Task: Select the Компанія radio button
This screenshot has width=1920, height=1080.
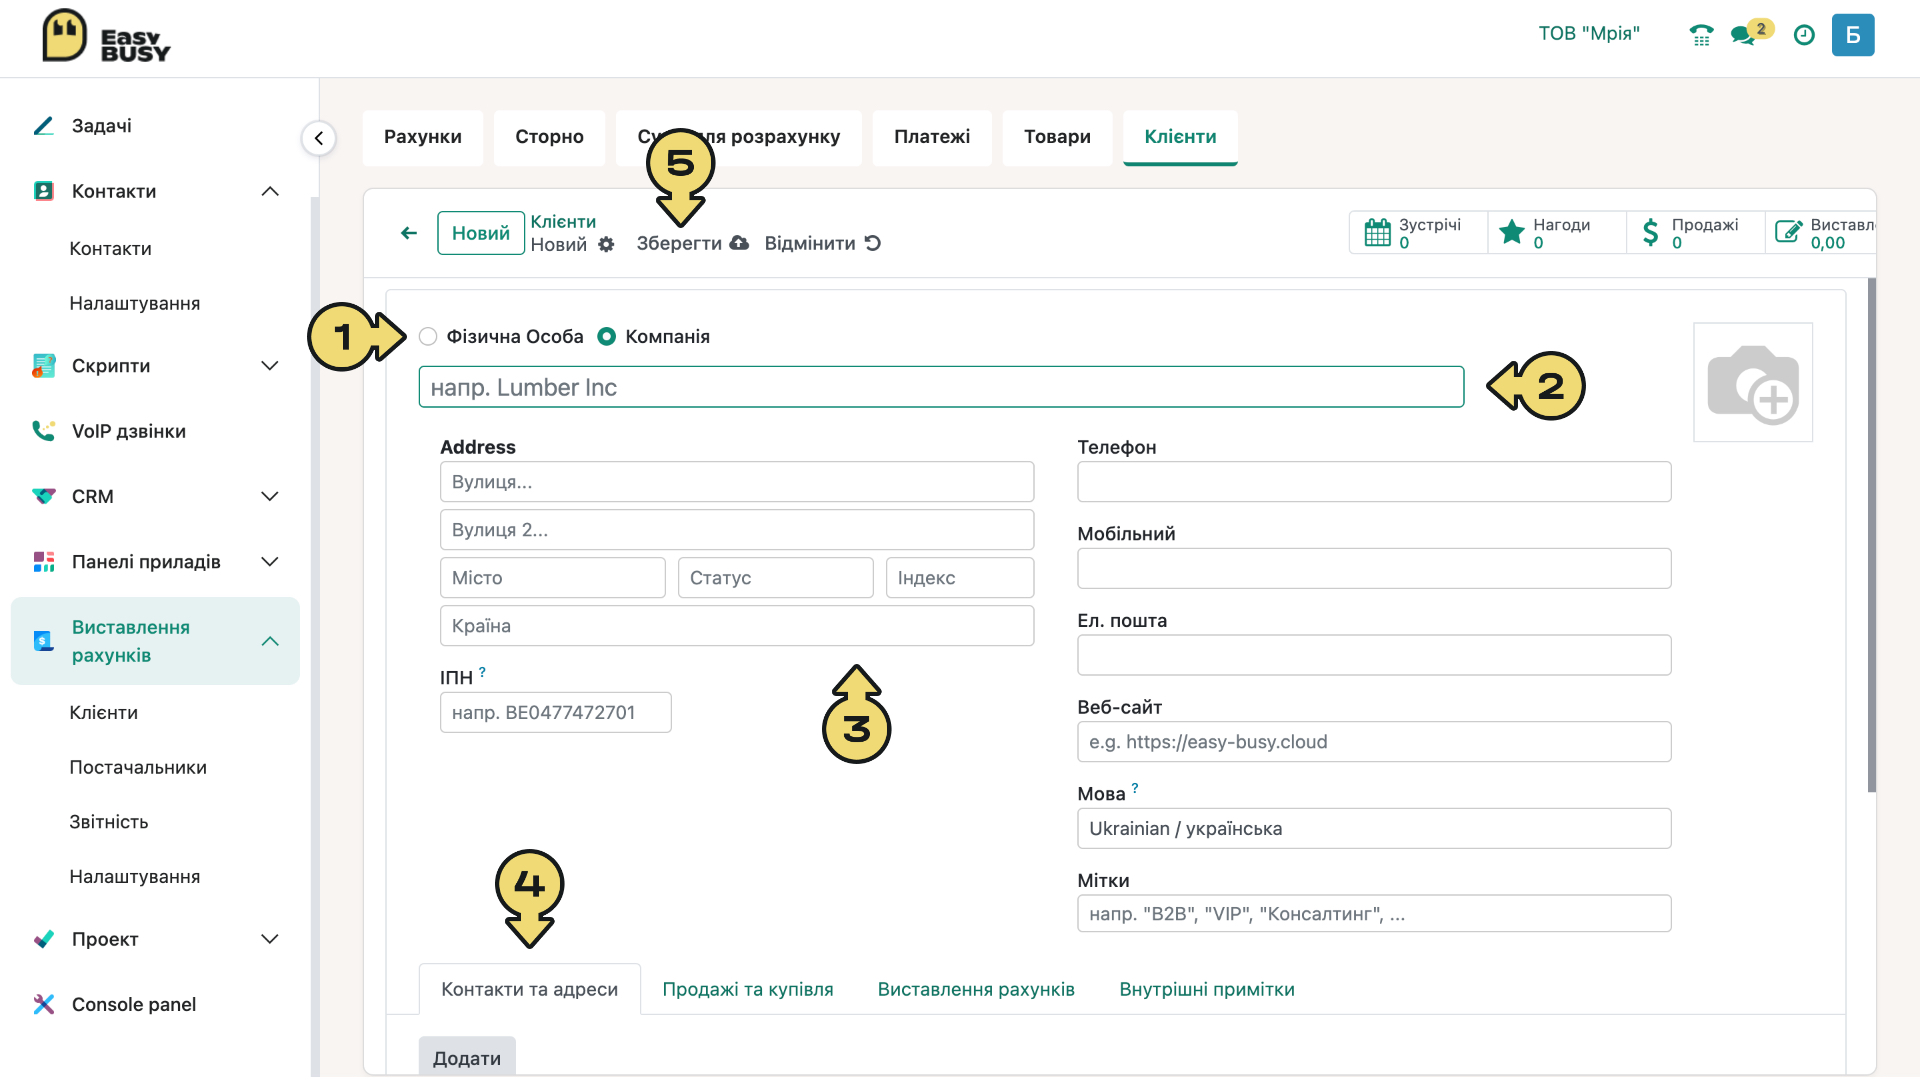Action: pos(607,337)
